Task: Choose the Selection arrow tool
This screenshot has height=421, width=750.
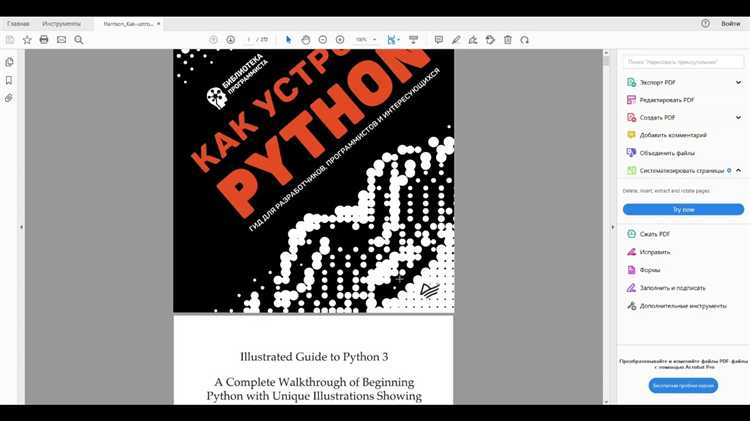Action: 288,40
